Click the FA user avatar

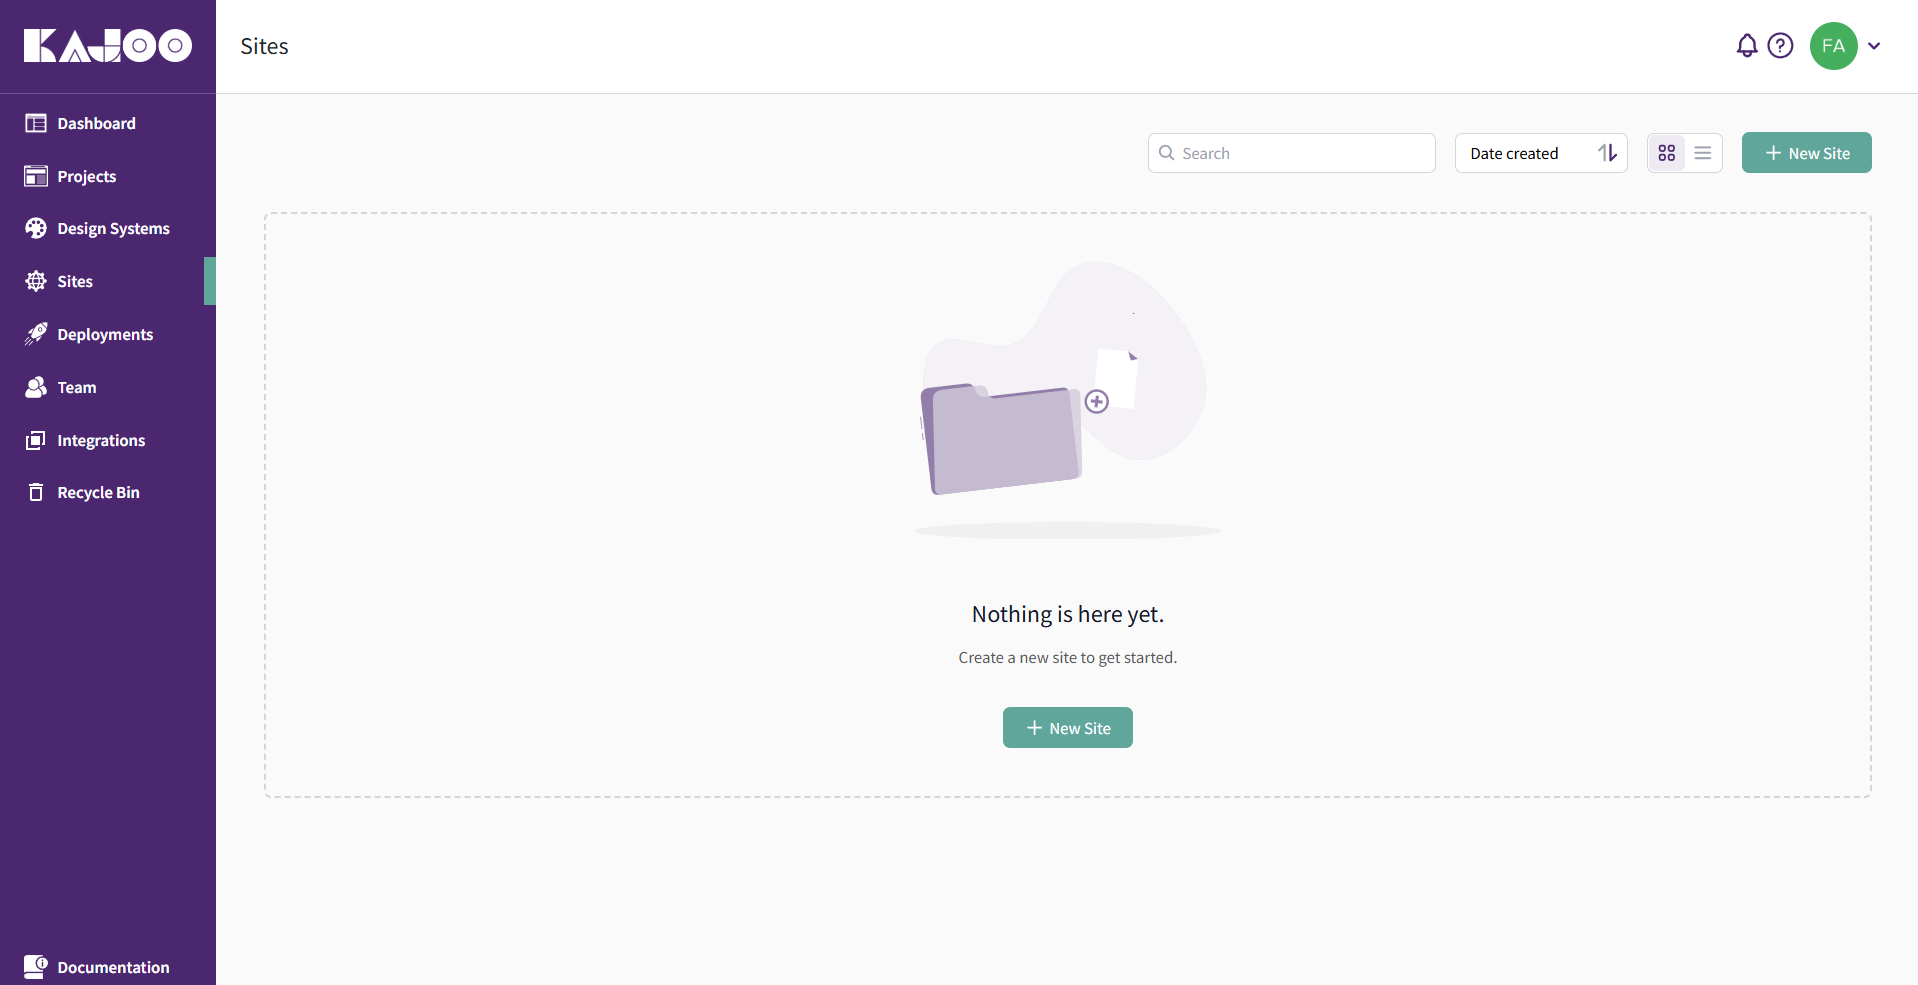pos(1834,46)
